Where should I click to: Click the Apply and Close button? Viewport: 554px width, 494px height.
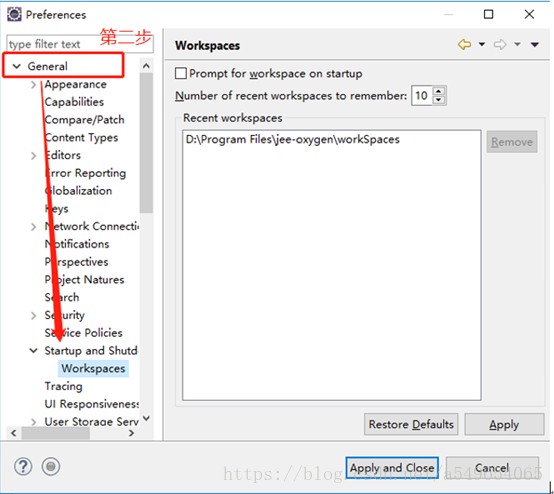pos(392,468)
